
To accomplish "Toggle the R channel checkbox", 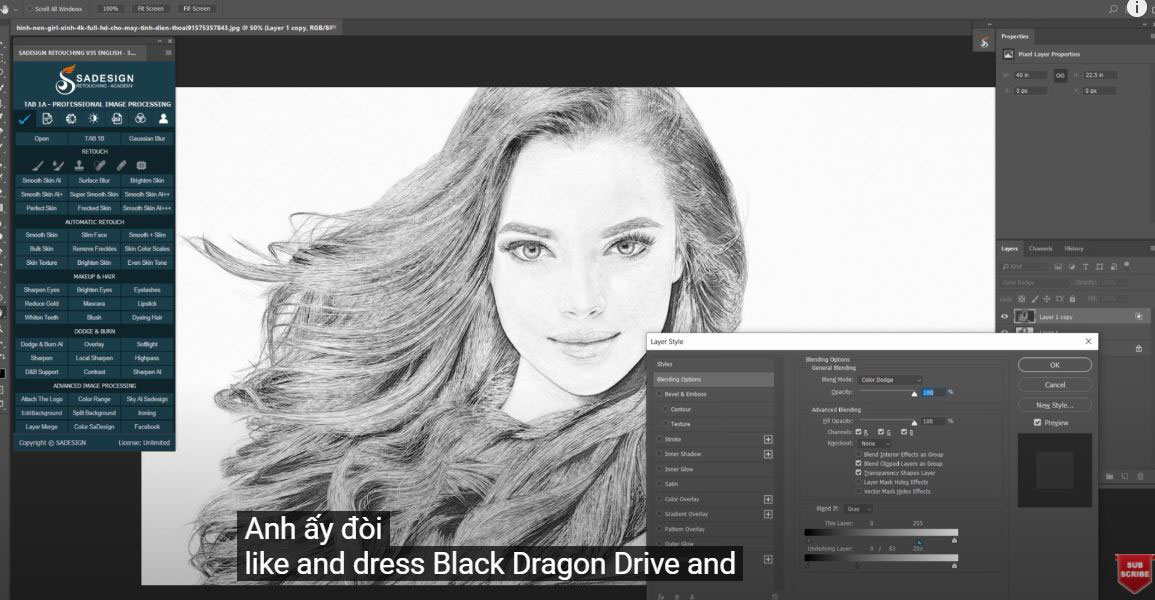I will (x=858, y=432).
